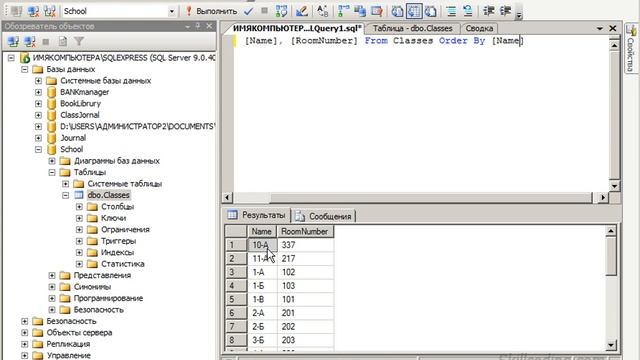The width and height of the screenshot is (640, 360).
Task: Switch output to Results to Text
Action: click(x=397, y=11)
